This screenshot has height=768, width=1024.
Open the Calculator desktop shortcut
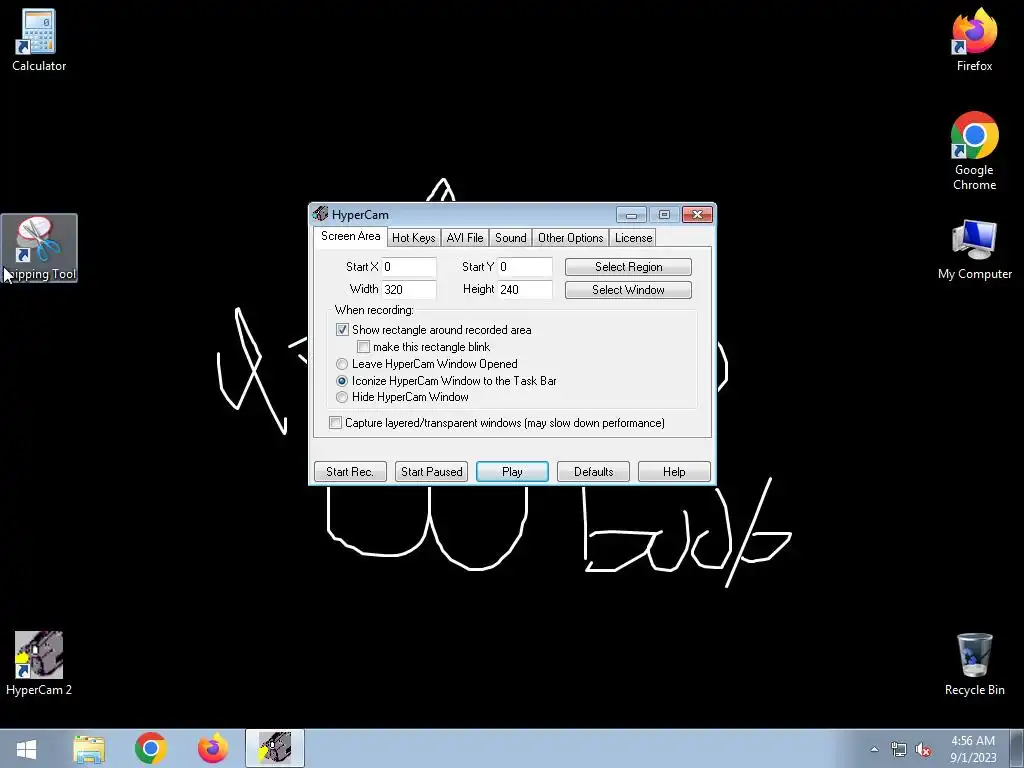(39, 40)
